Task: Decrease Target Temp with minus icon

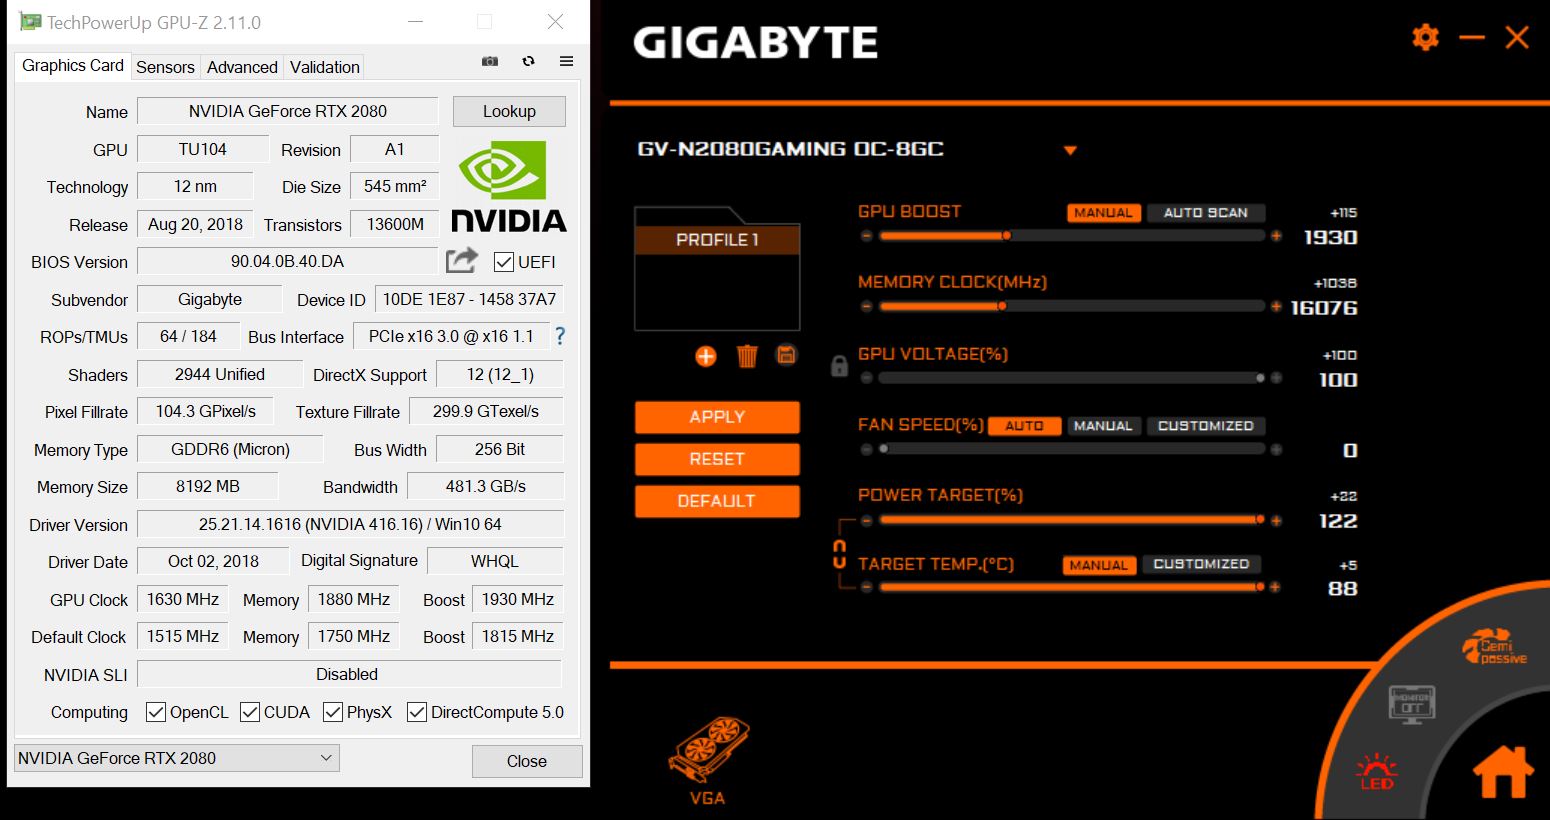Action: click(867, 587)
